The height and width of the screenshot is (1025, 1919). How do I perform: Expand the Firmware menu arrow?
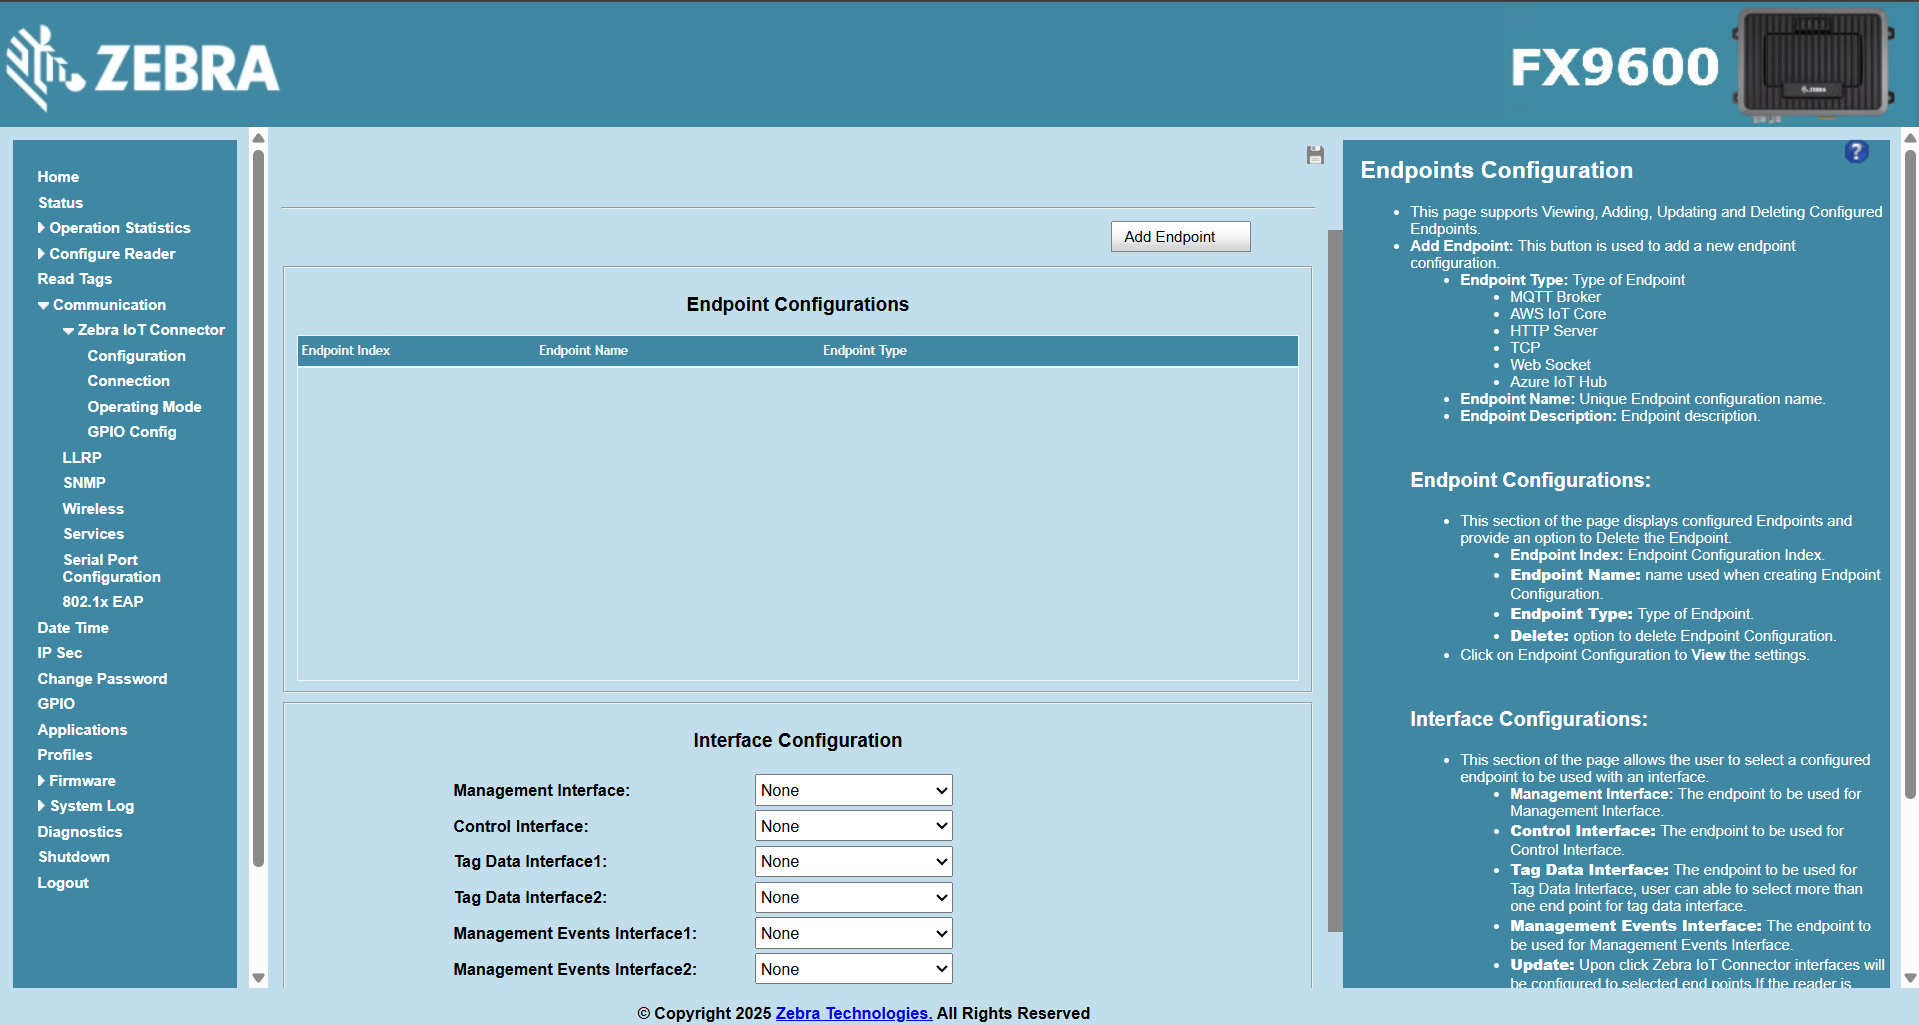(x=42, y=781)
